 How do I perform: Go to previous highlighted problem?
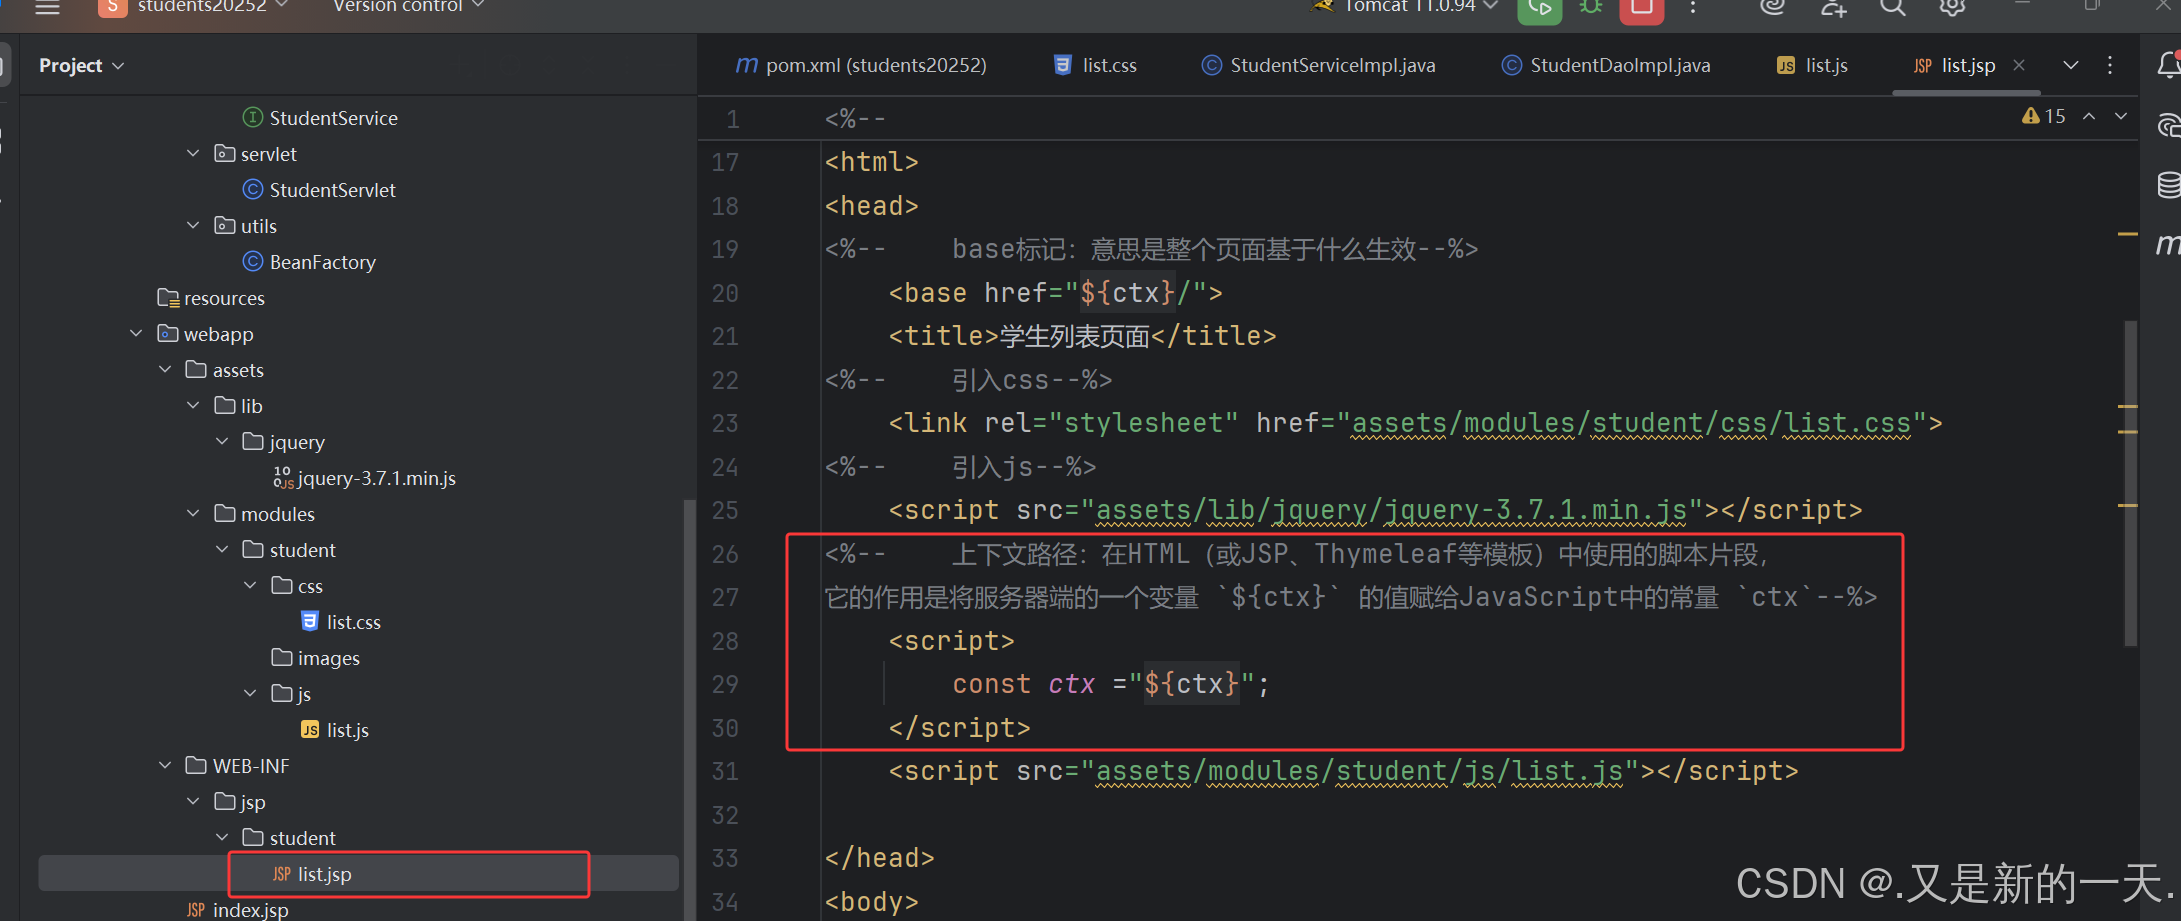[x=2089, y=116]
